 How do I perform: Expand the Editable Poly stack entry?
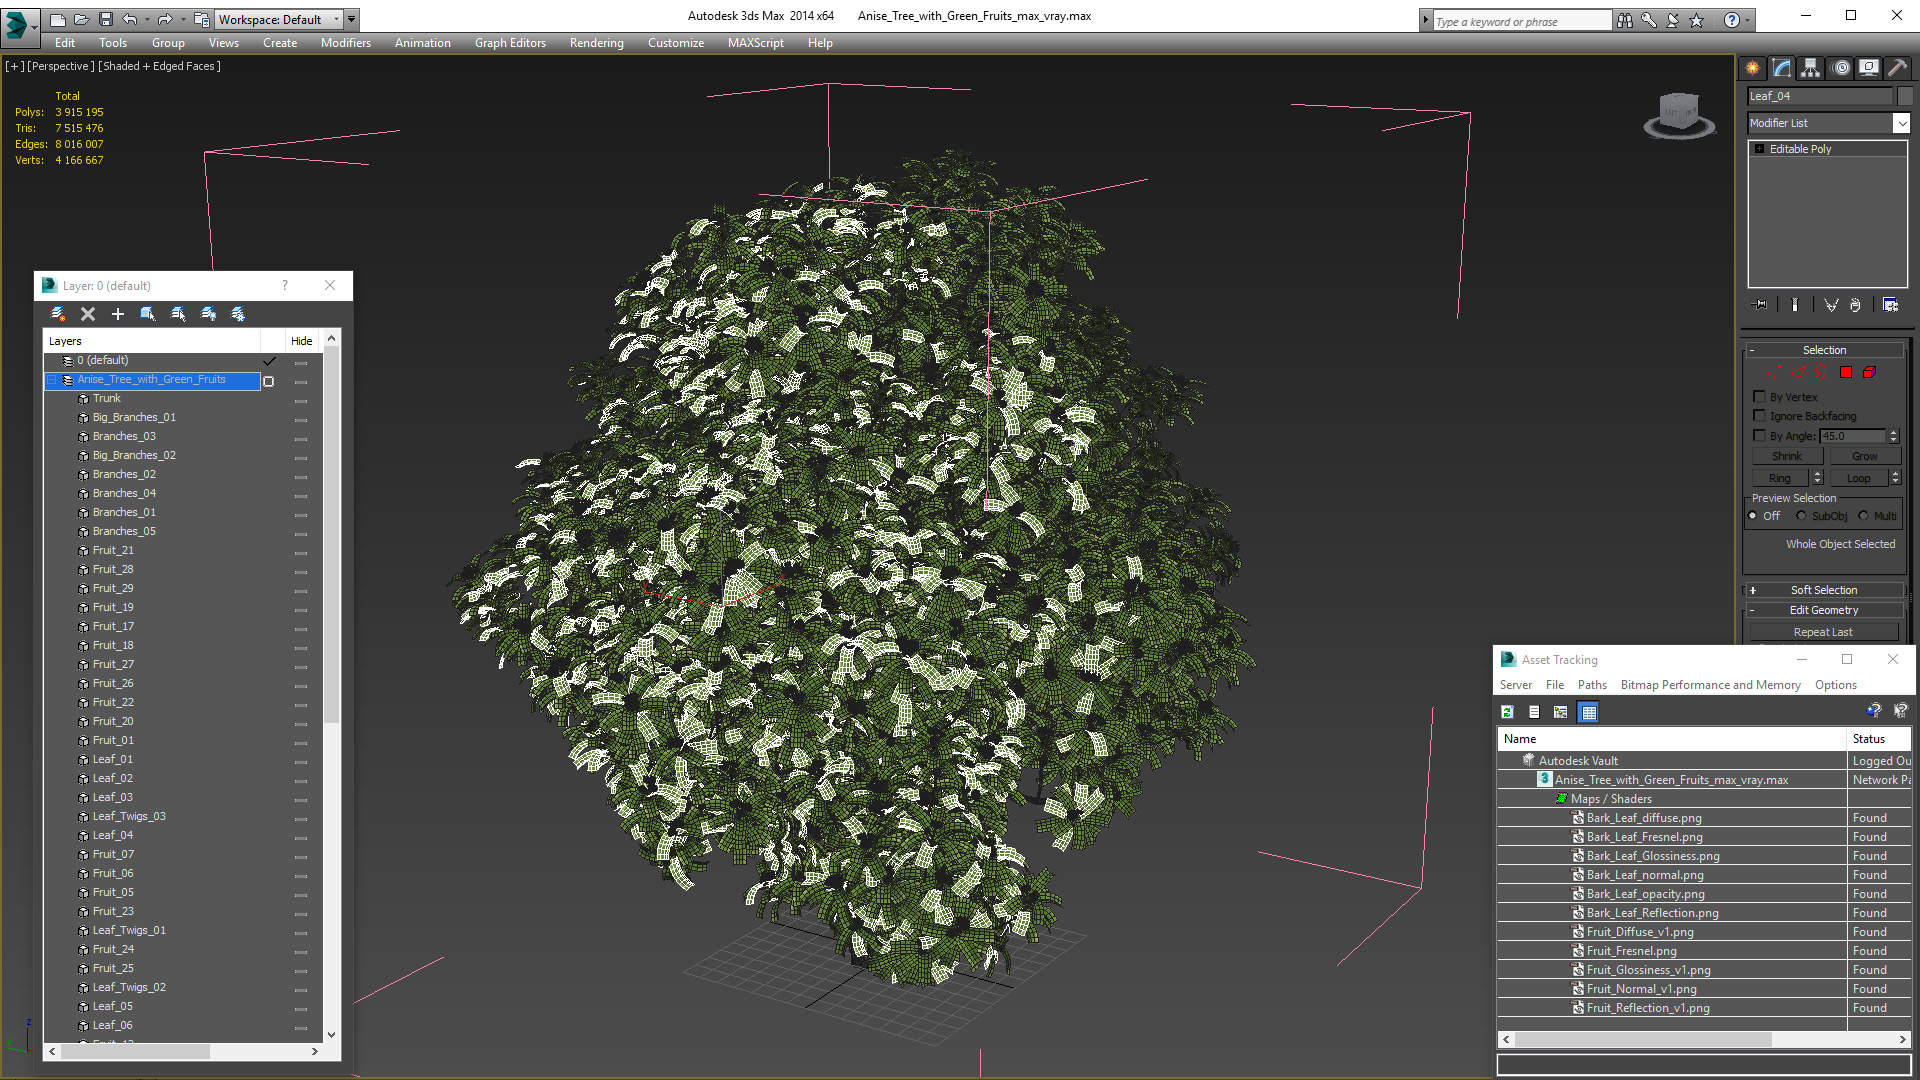pyautogui.click(x=1759, y=149)
